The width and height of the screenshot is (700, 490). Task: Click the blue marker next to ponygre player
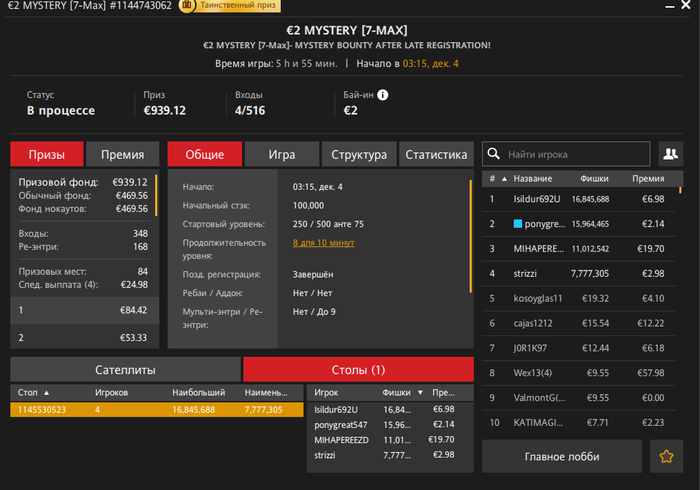click(517, 224)
